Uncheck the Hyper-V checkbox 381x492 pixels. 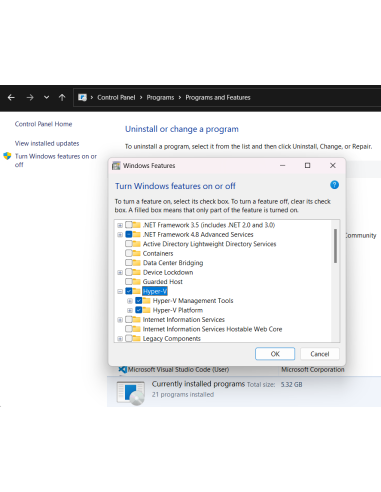click(x=129, y=291)
